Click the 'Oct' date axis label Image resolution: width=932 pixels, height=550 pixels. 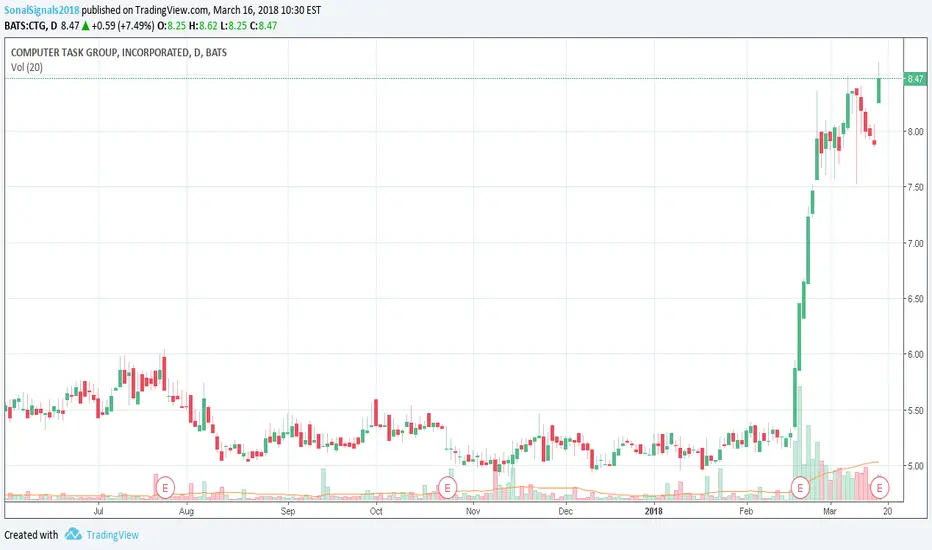[376, 511]
